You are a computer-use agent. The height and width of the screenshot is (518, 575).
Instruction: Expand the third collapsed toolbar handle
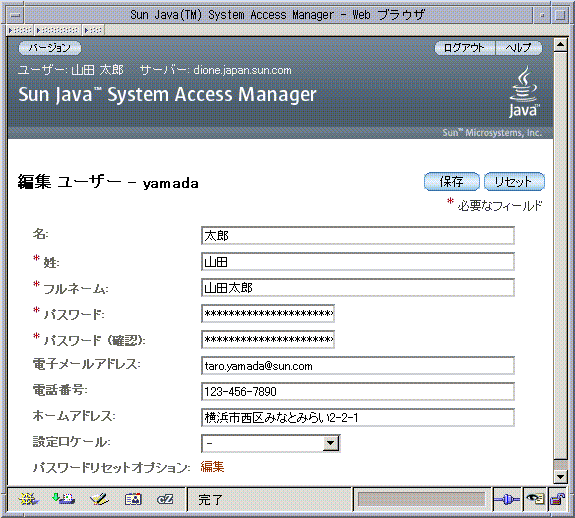point(93,30)
